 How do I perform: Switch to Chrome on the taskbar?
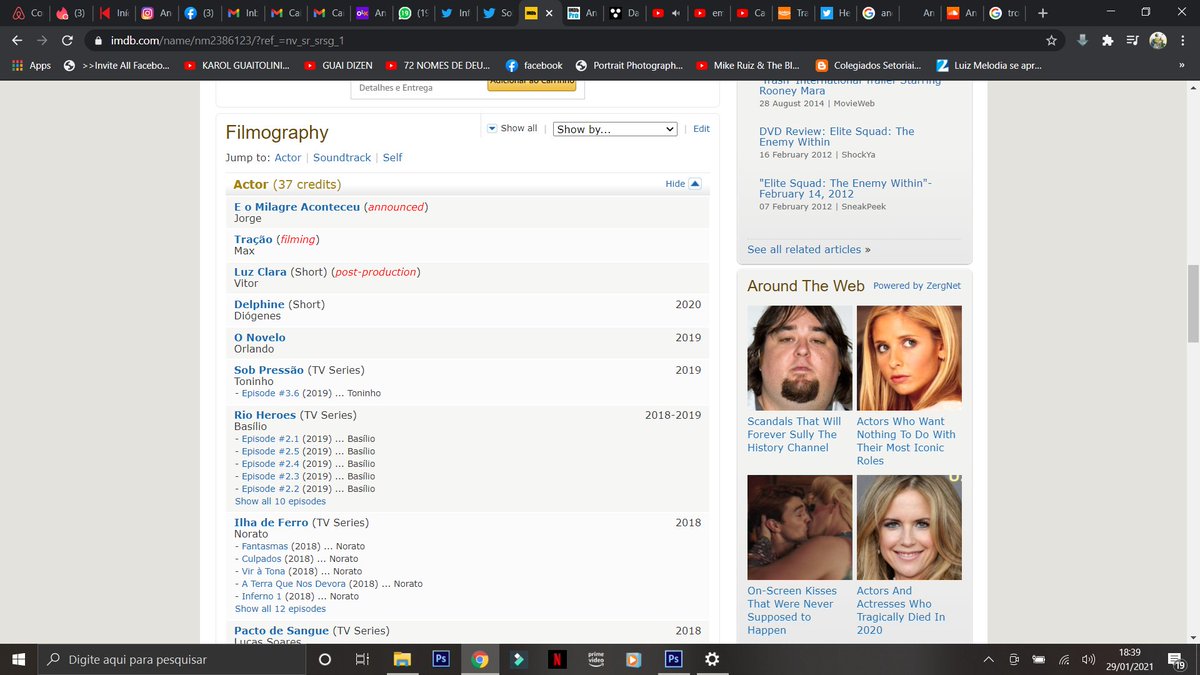coord(480,659)
